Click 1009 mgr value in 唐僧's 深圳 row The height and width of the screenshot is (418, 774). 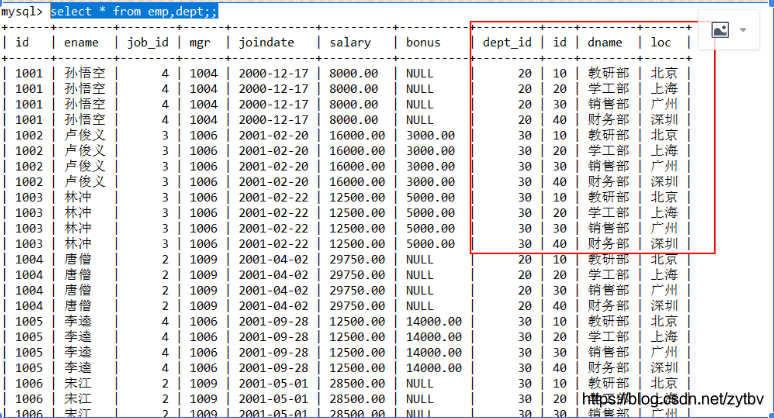pos(203,305)
